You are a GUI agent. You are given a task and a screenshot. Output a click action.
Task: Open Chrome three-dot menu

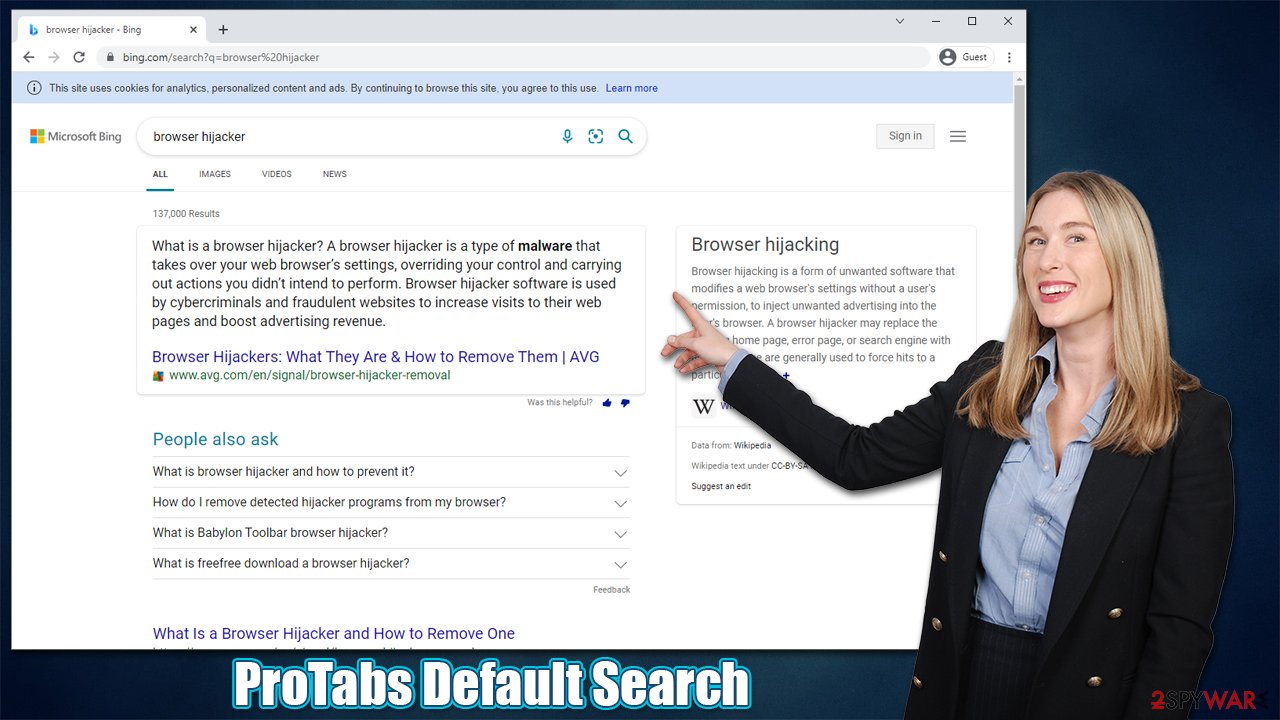1009,58
